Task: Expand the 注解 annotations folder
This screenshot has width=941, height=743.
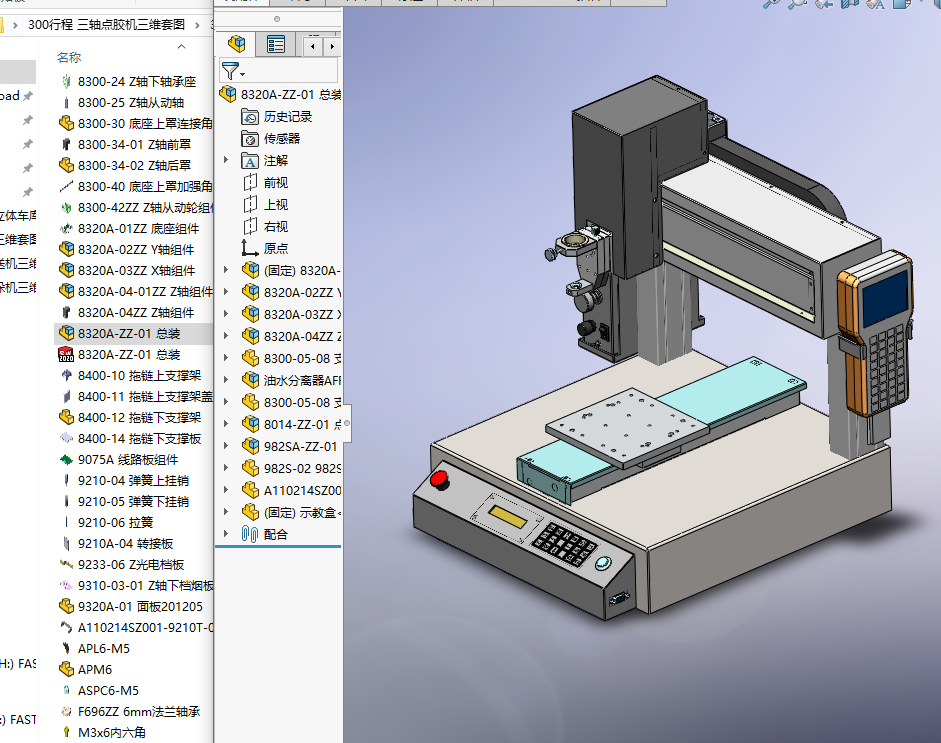Action: (226, 161)
